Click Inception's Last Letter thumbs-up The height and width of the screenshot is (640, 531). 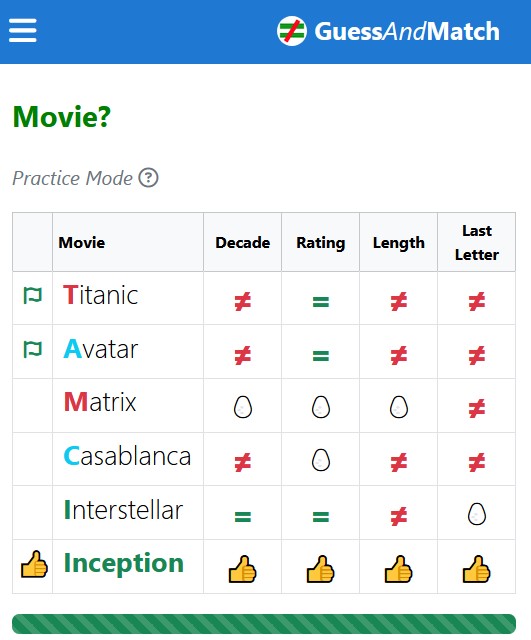tap(476, 569)
